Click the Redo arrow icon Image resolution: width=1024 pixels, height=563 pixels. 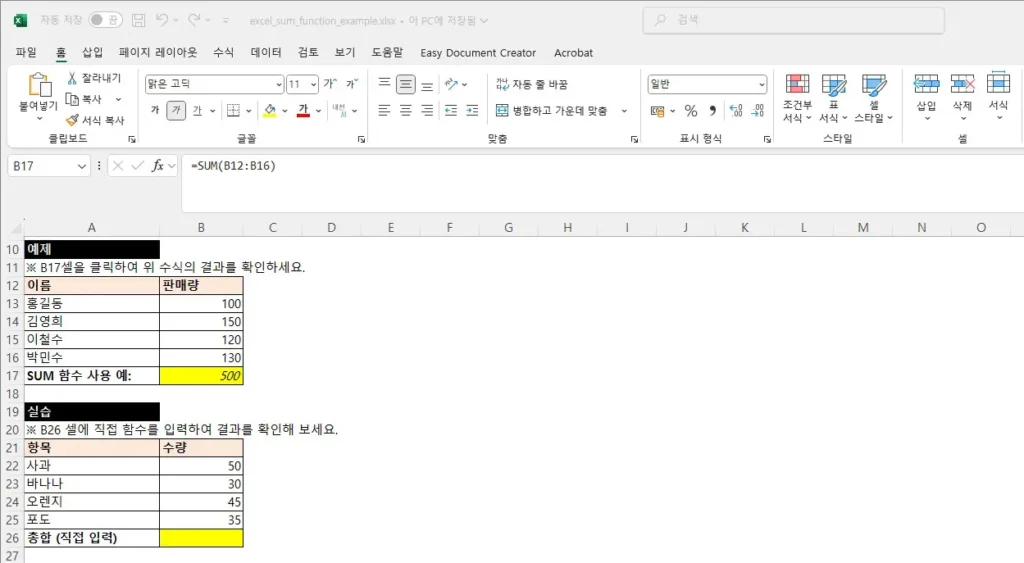click(194, 20)
